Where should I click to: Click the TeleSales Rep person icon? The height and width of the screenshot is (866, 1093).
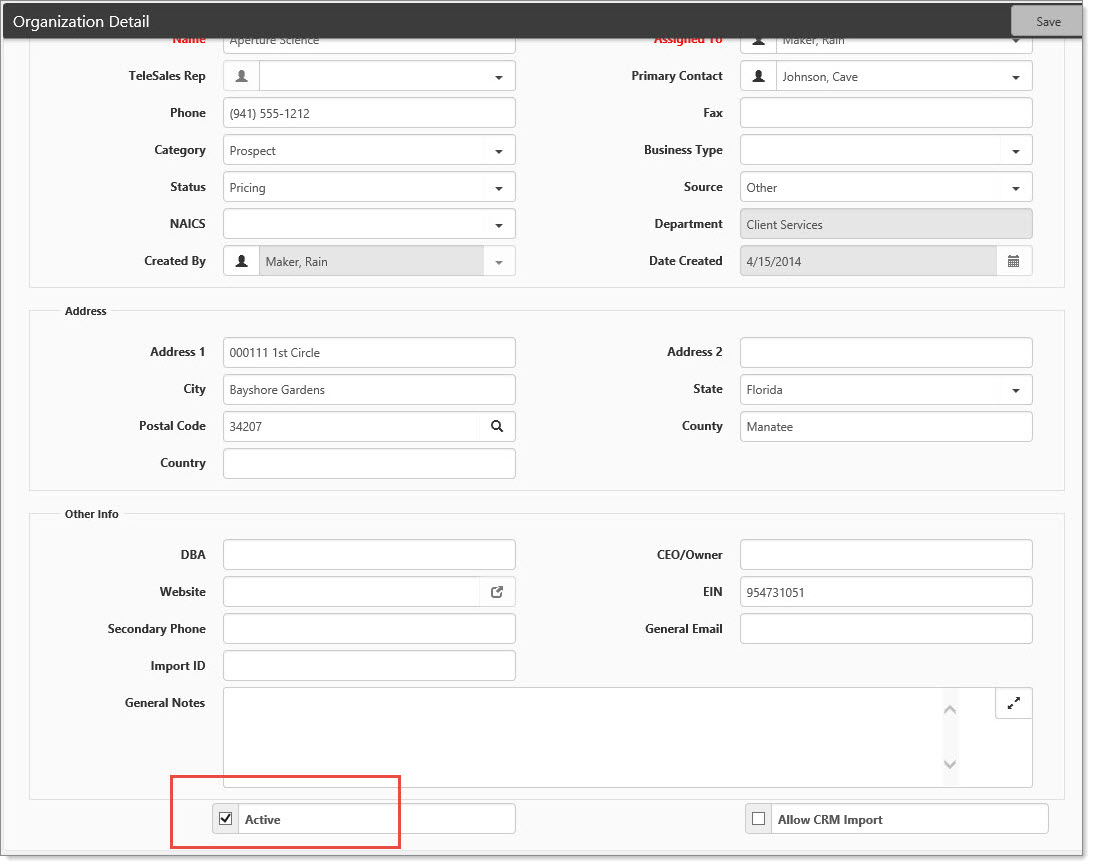[242, 76]
